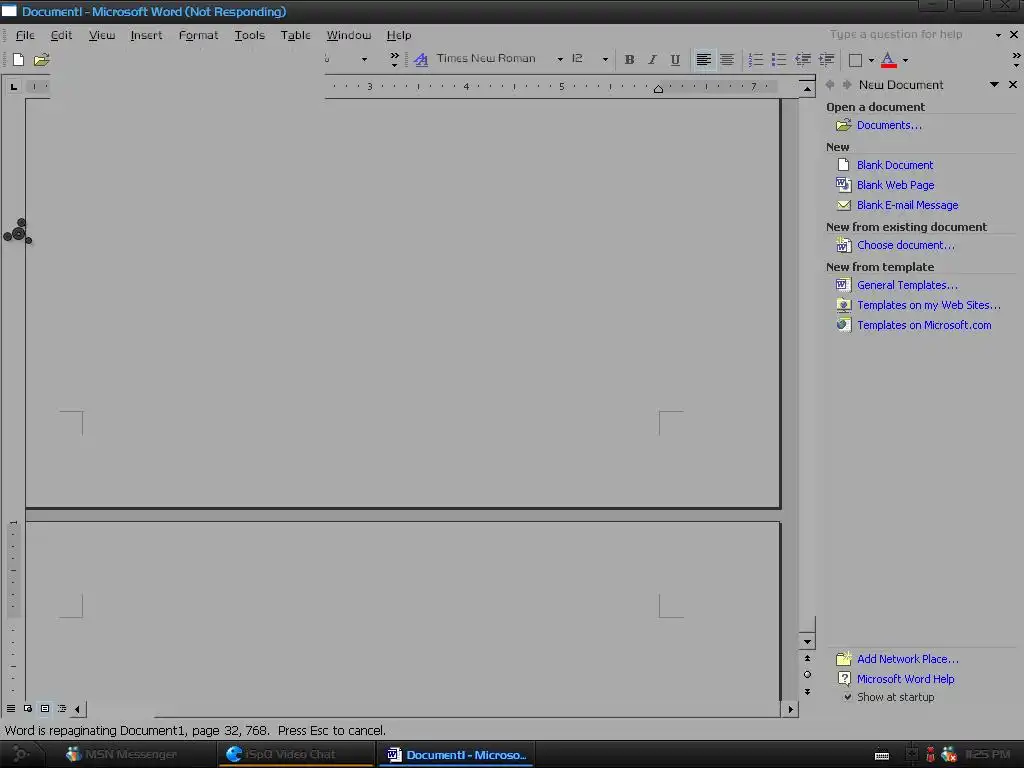The width and height of the screenshot is (1024, 768).
Task: Open the Format menu
Action: click(x=199, y=35)
